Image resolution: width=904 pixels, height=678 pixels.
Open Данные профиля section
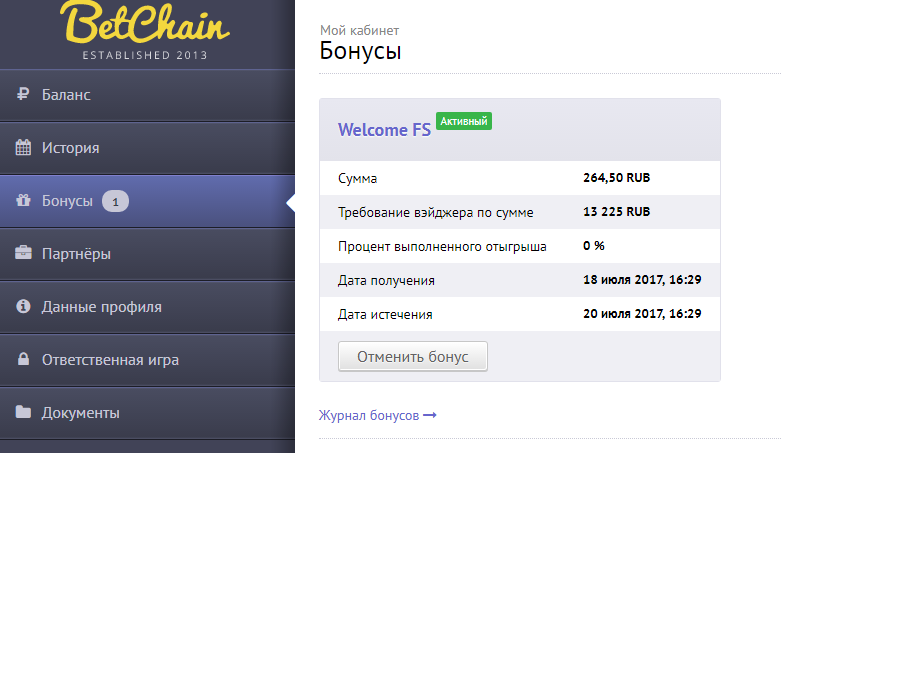(147, 307)
